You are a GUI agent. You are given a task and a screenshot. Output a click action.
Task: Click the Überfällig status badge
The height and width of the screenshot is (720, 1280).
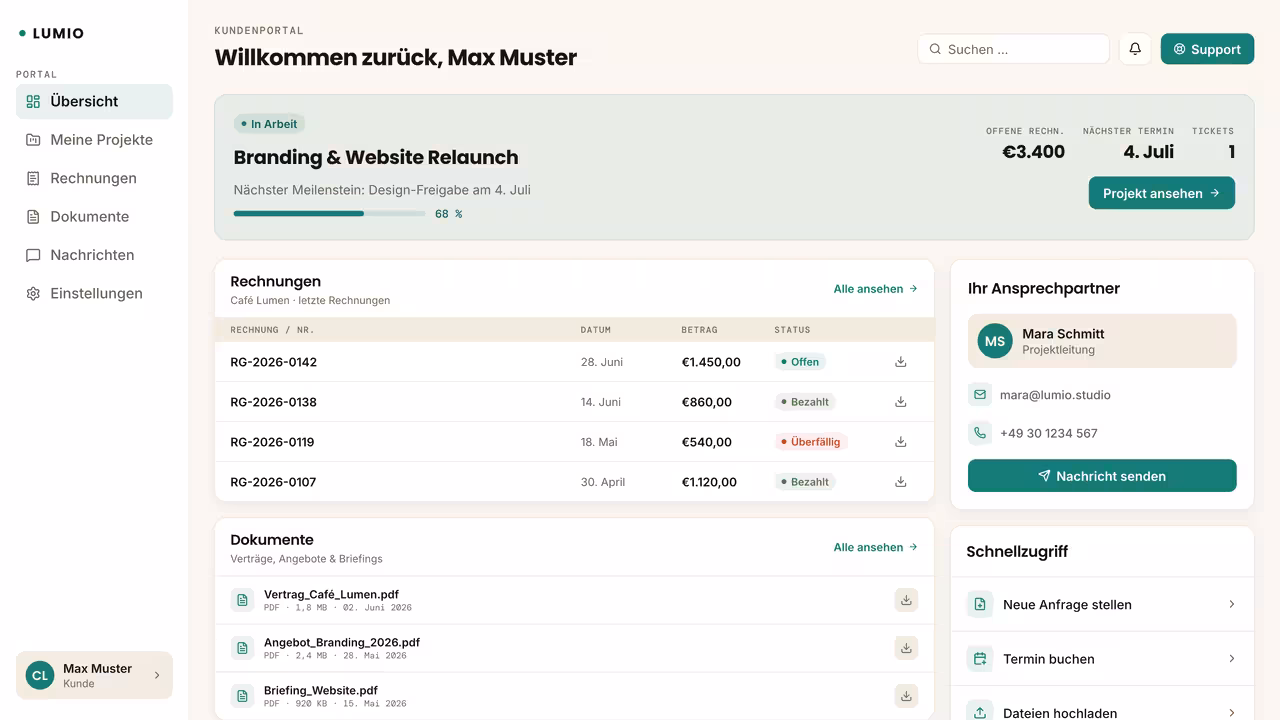click(x=811, y=442)
